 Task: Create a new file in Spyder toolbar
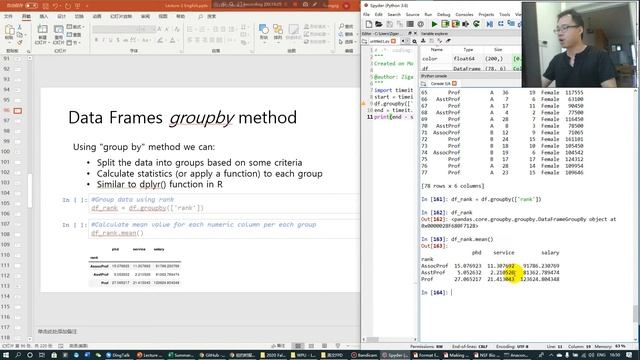click(369, 24)
